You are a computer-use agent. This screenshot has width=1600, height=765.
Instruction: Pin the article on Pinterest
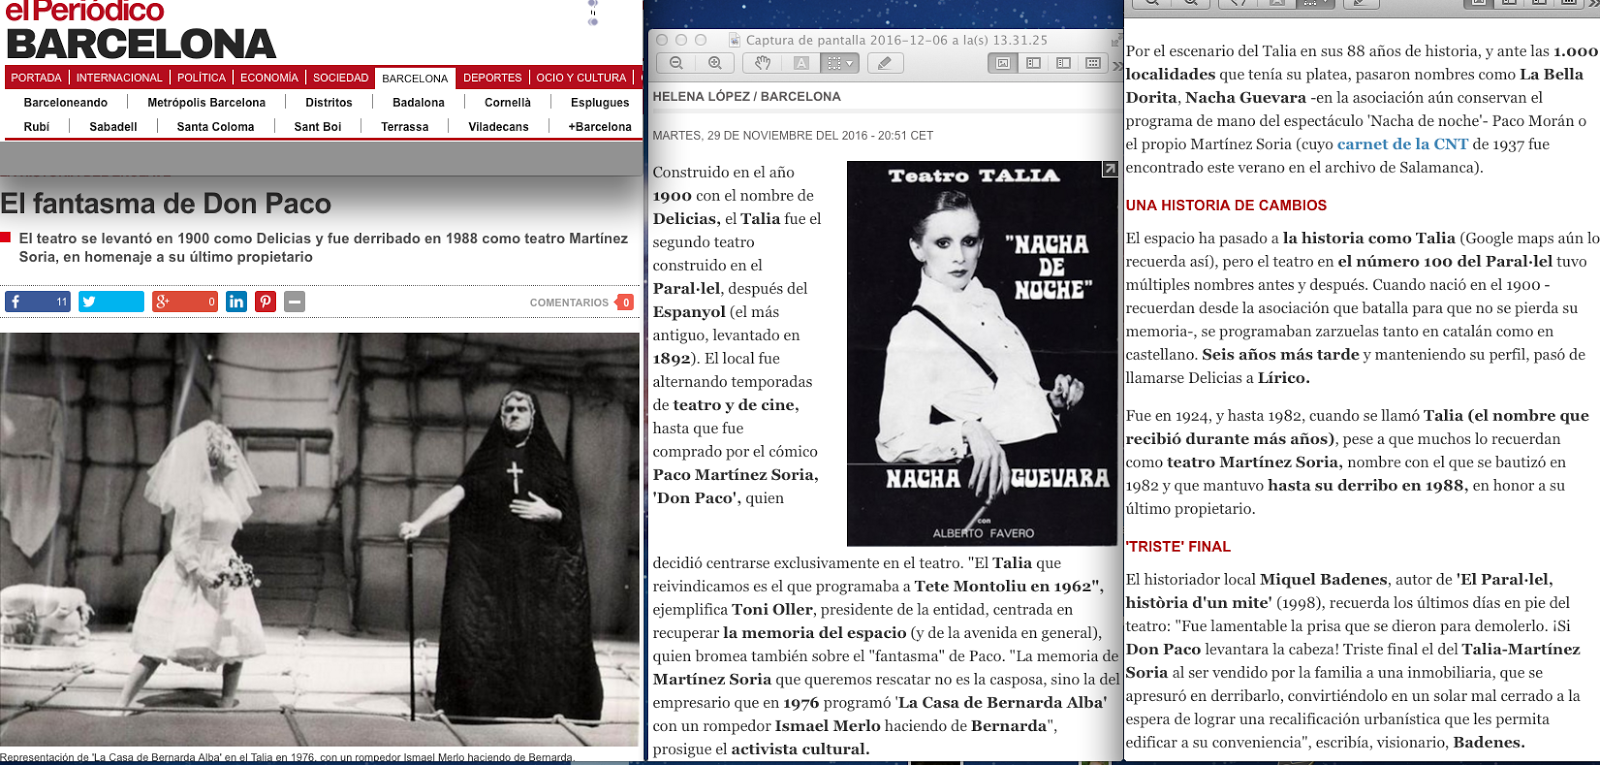pyautogui.click(x=265, y=301)
